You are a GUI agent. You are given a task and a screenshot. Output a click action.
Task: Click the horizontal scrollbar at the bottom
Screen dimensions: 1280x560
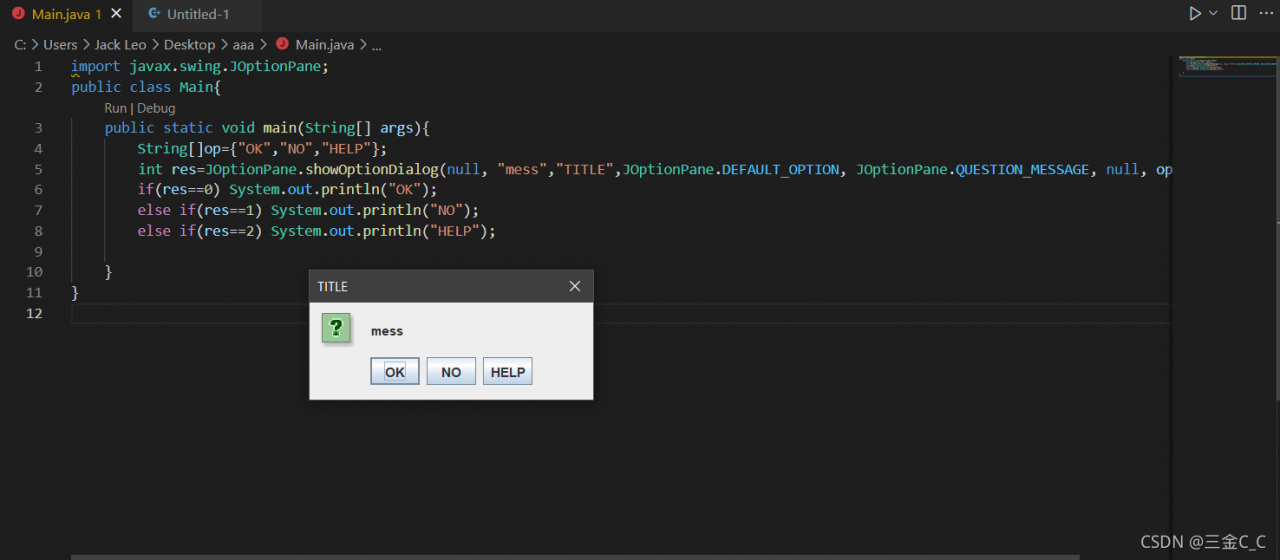pyautogui.click(x=575, y=556)
